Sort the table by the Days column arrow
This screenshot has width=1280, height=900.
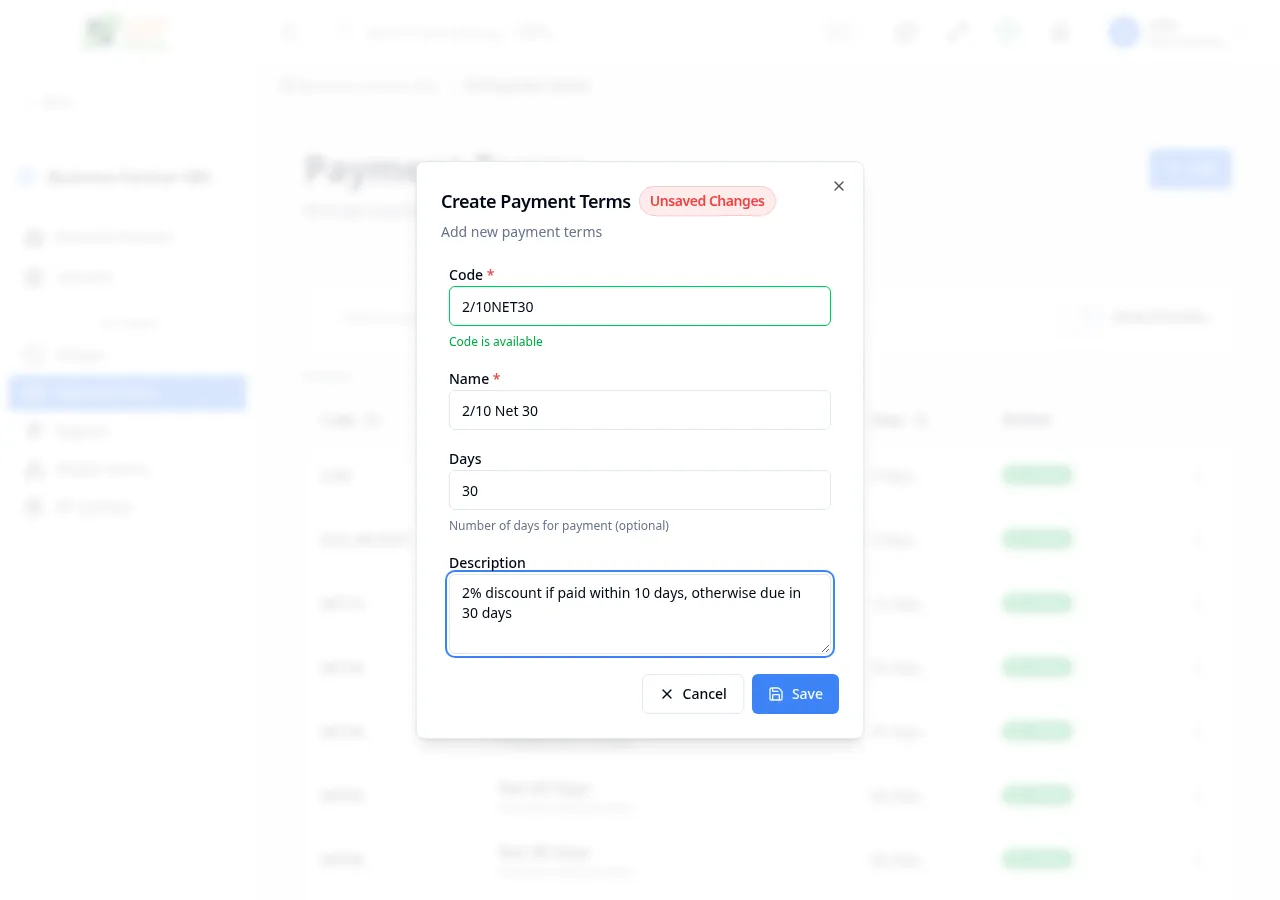(921, 420)
